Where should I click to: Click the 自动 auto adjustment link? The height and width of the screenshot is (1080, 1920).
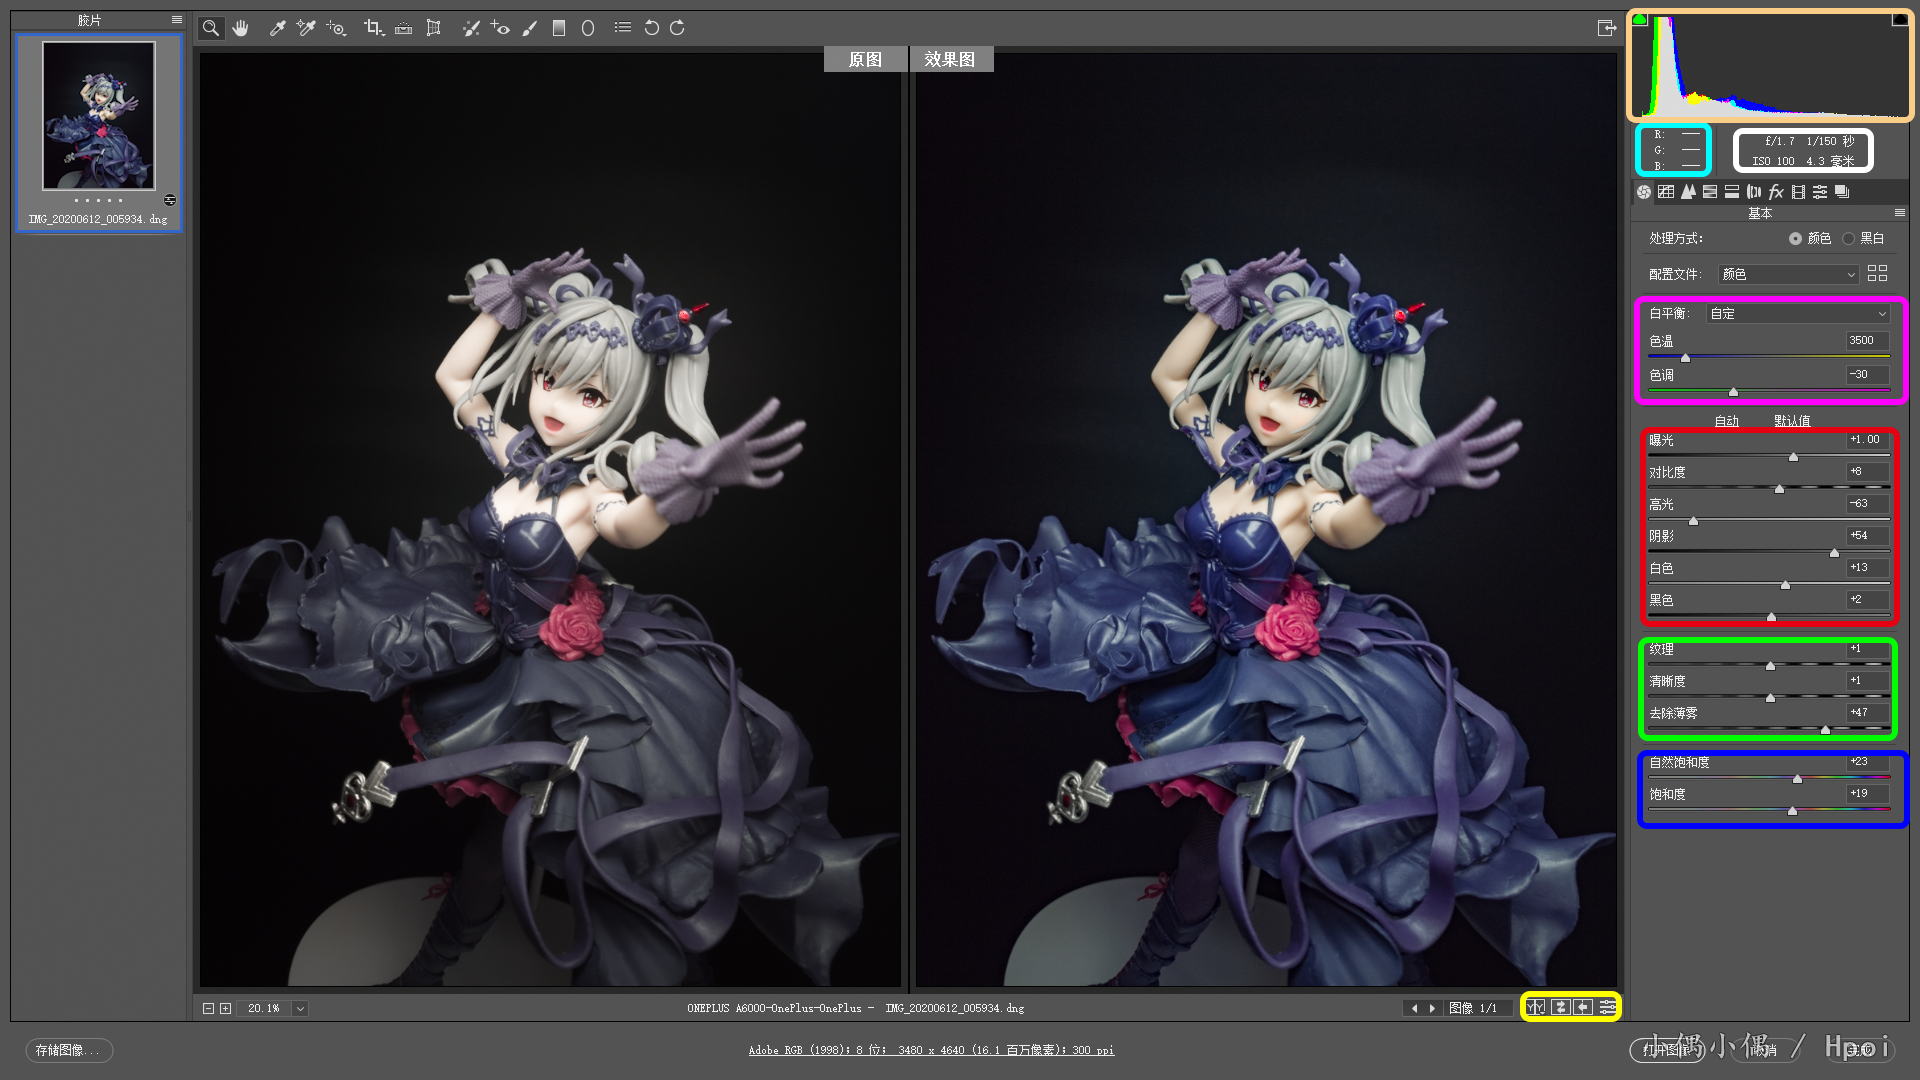(x=1726, y=421)
